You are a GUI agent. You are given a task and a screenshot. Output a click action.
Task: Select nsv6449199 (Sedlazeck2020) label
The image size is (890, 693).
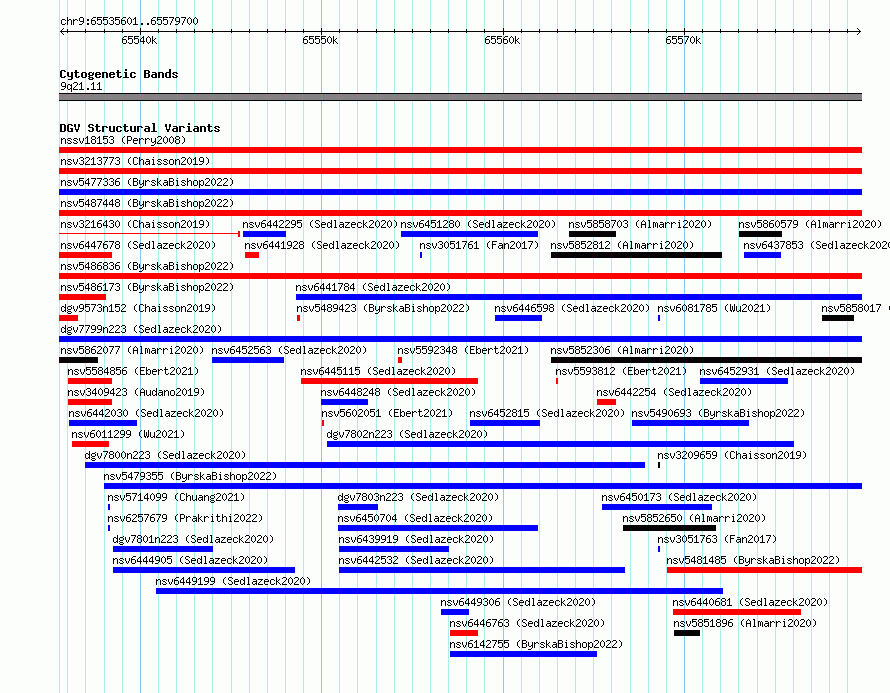(233, 581)
